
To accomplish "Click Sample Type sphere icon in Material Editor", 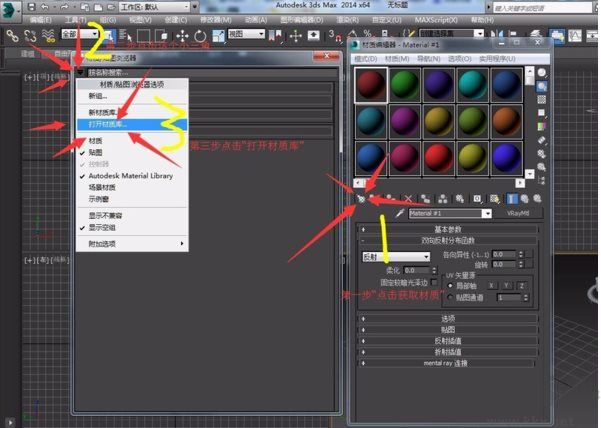I will 542,73.
